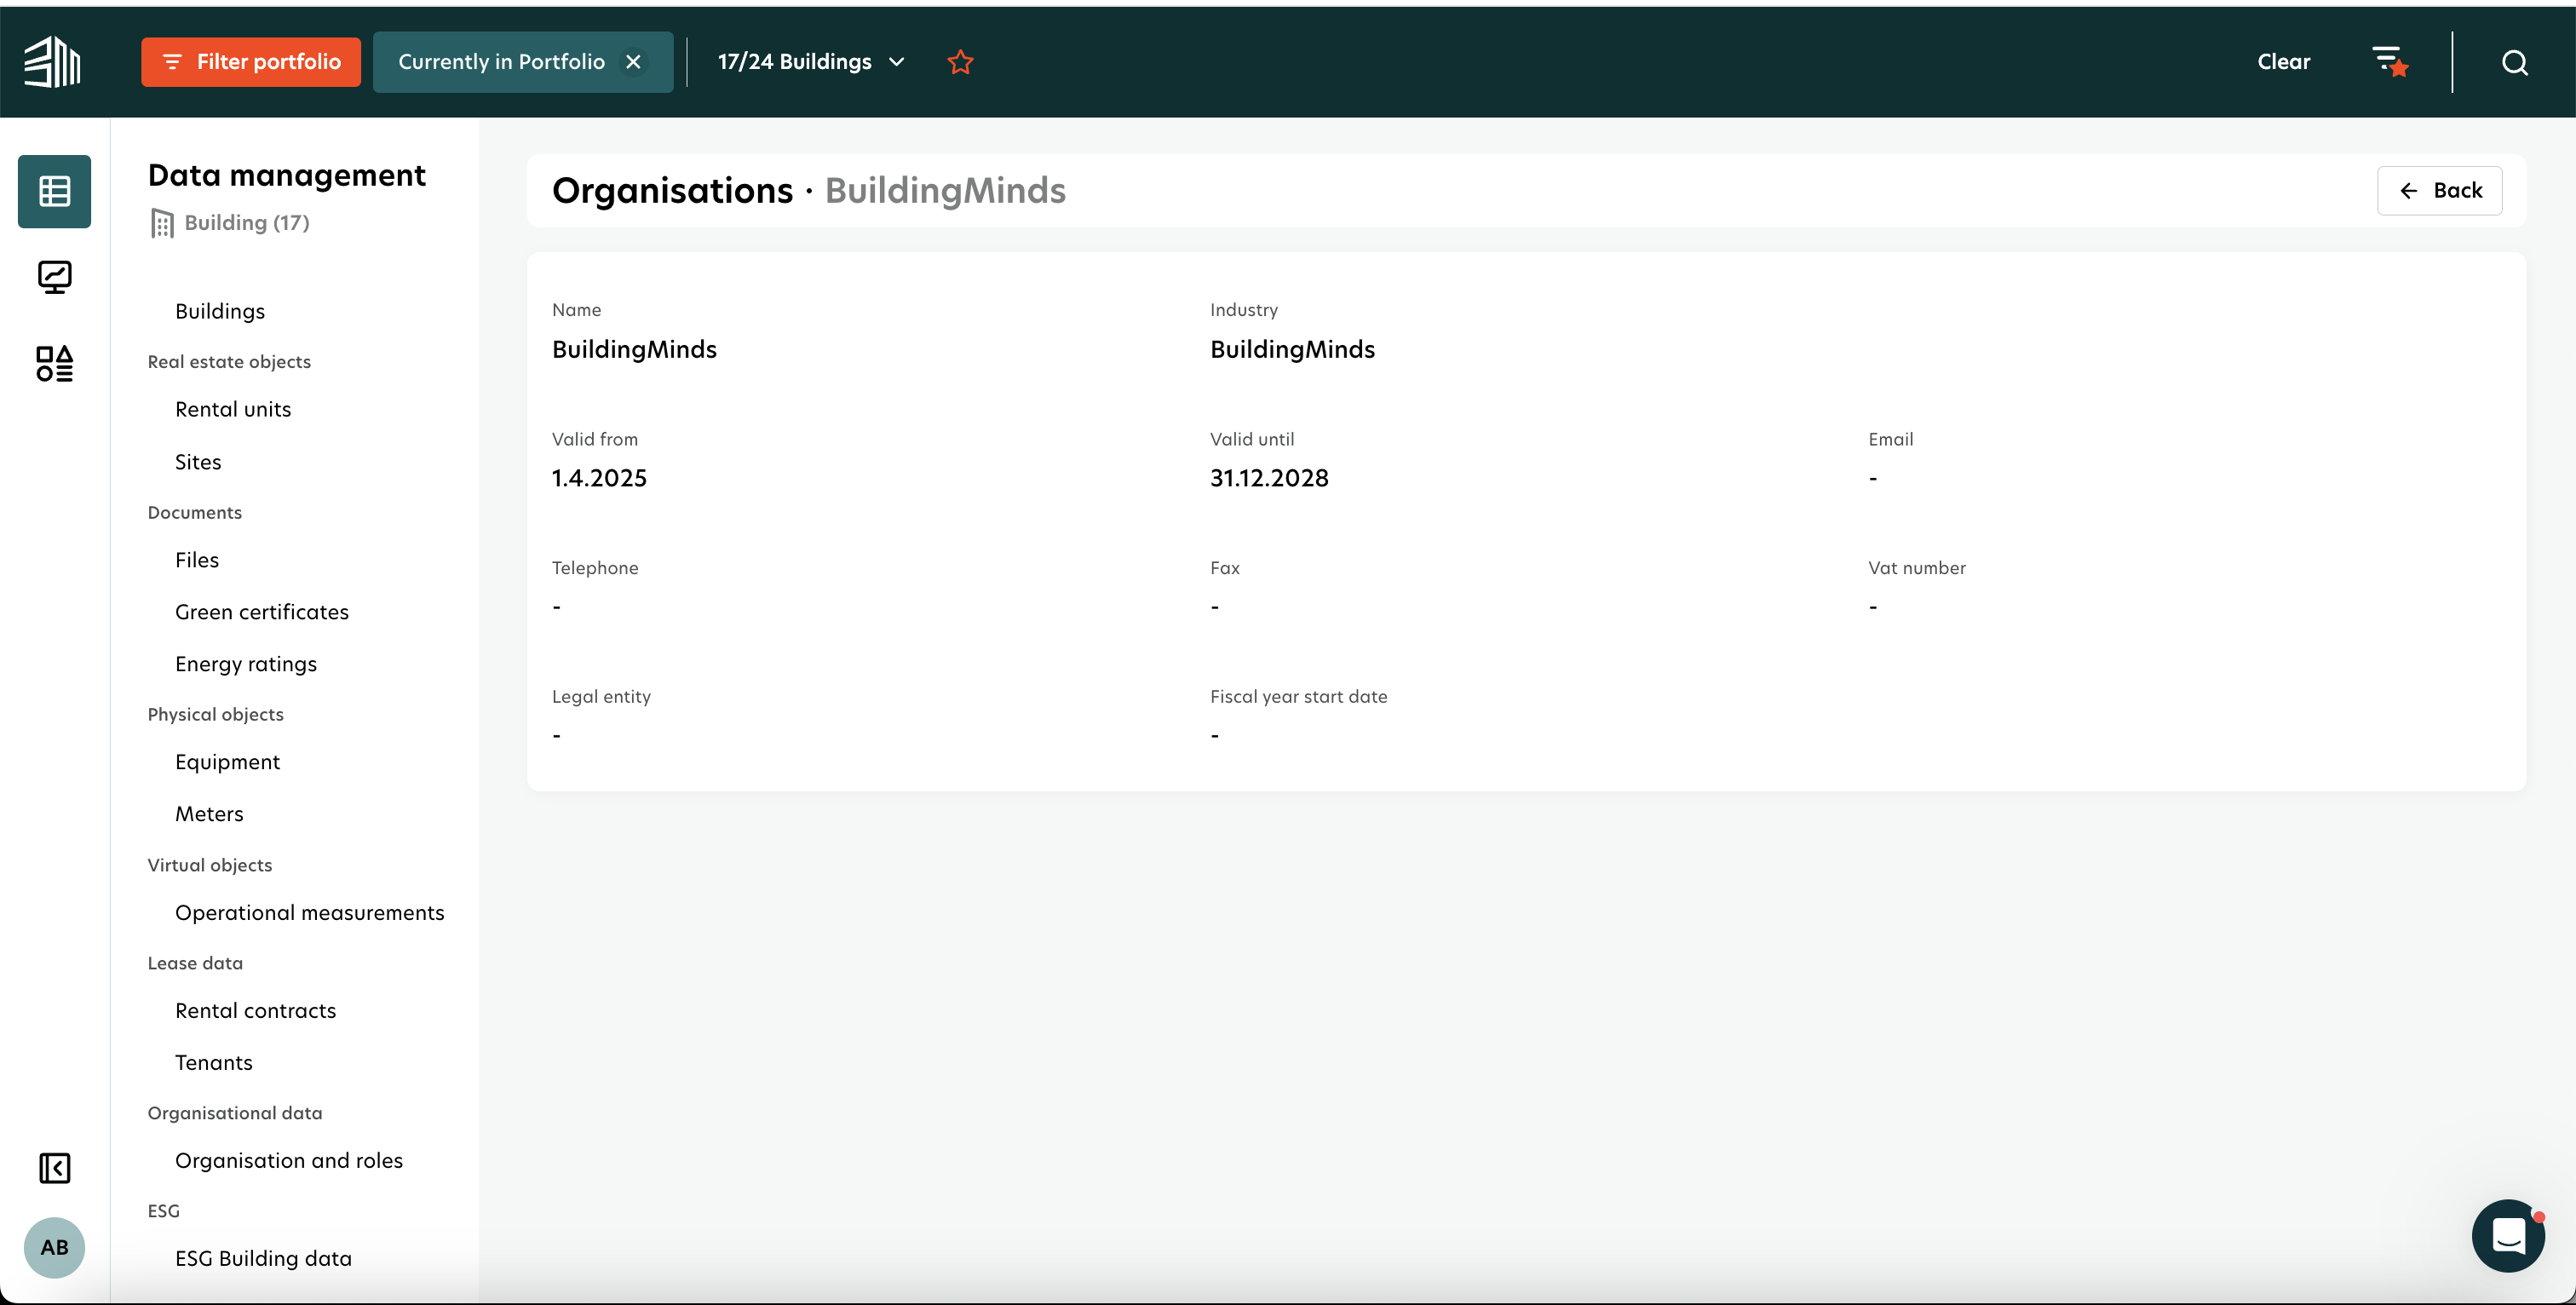This screenshot has height=1305, width=2576.
Task: Open the chat support widget
Action: click(2507, 1235)
